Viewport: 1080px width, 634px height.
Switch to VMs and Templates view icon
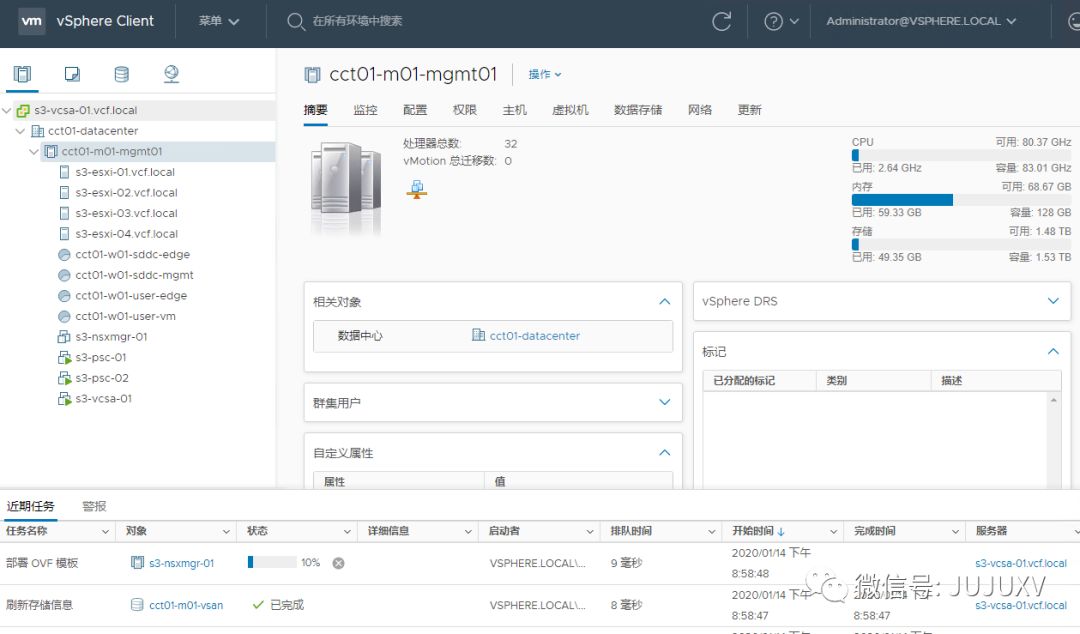click(x=72, y=74)
